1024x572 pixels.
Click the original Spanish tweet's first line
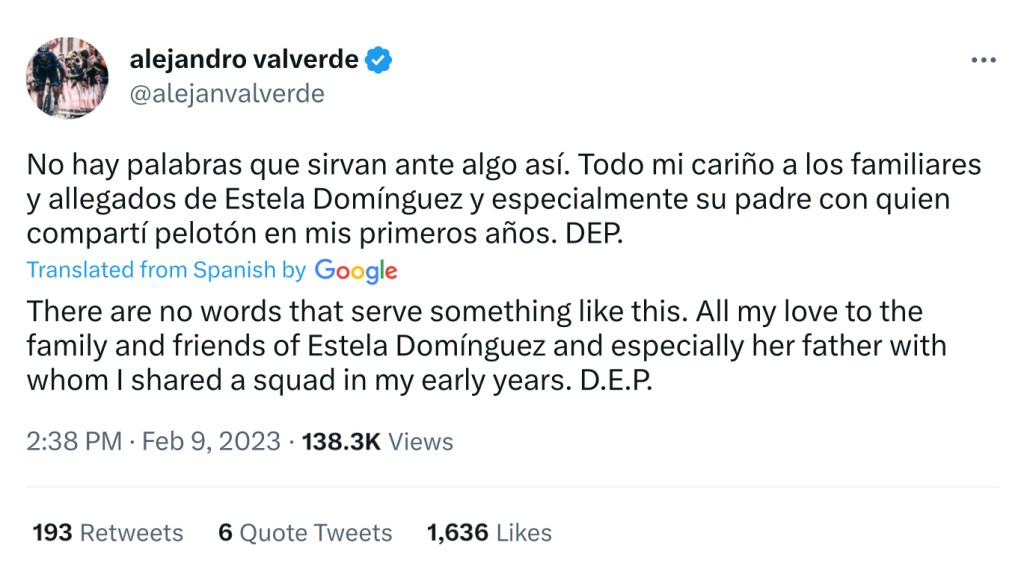[x=503, y=164]
